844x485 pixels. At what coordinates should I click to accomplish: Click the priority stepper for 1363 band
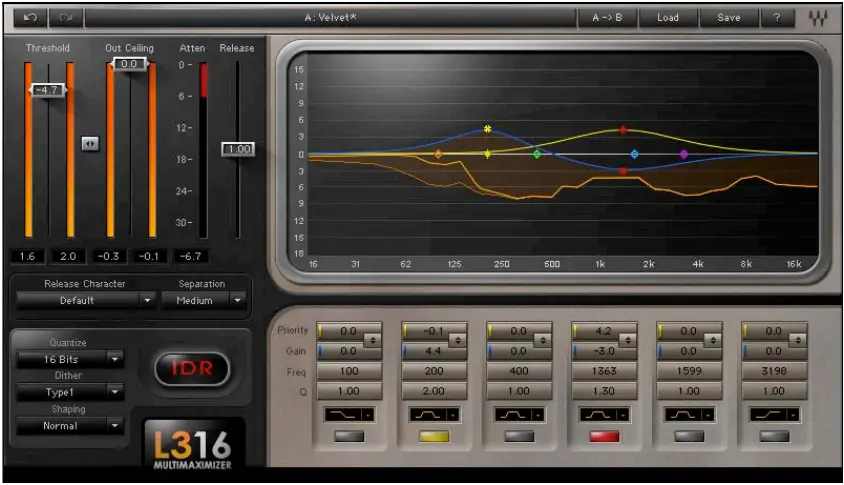click(x=628, y=340)
